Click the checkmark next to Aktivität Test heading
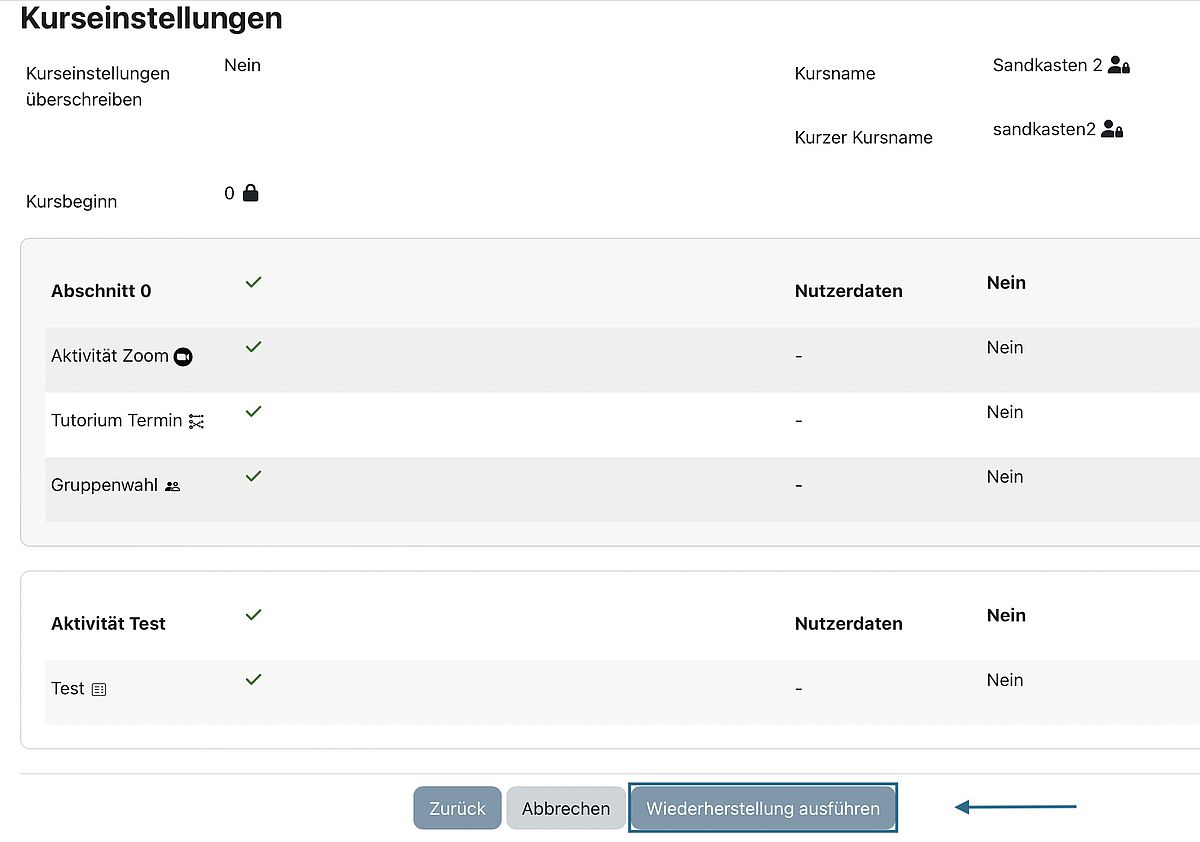 tap(253, 615)
